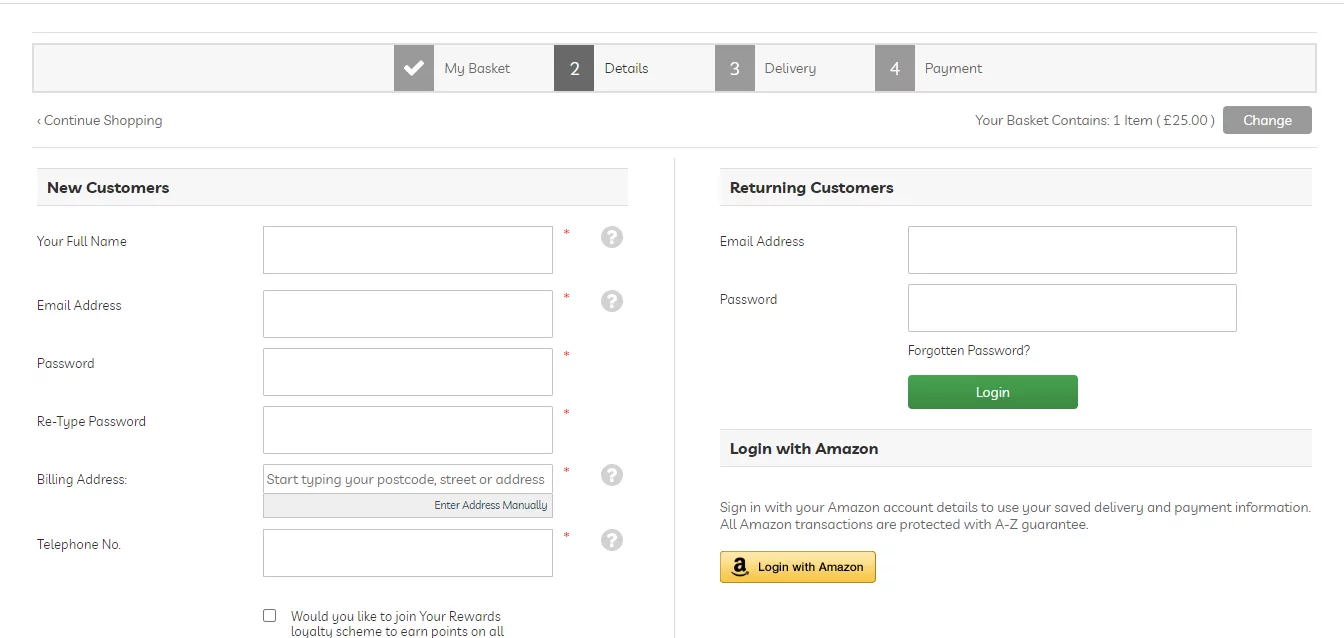Click the Login with Amazon button
1344x638 pixels.
pos(798,567)
